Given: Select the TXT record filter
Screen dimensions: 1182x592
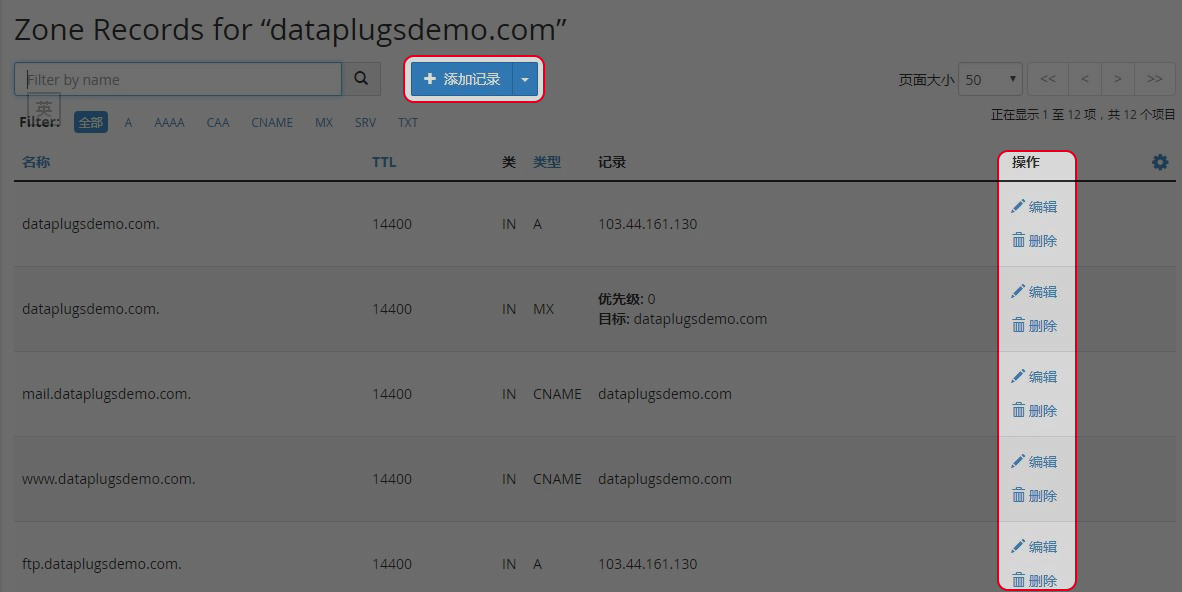Looking at the screenshot, I should [x=408, y=121].
